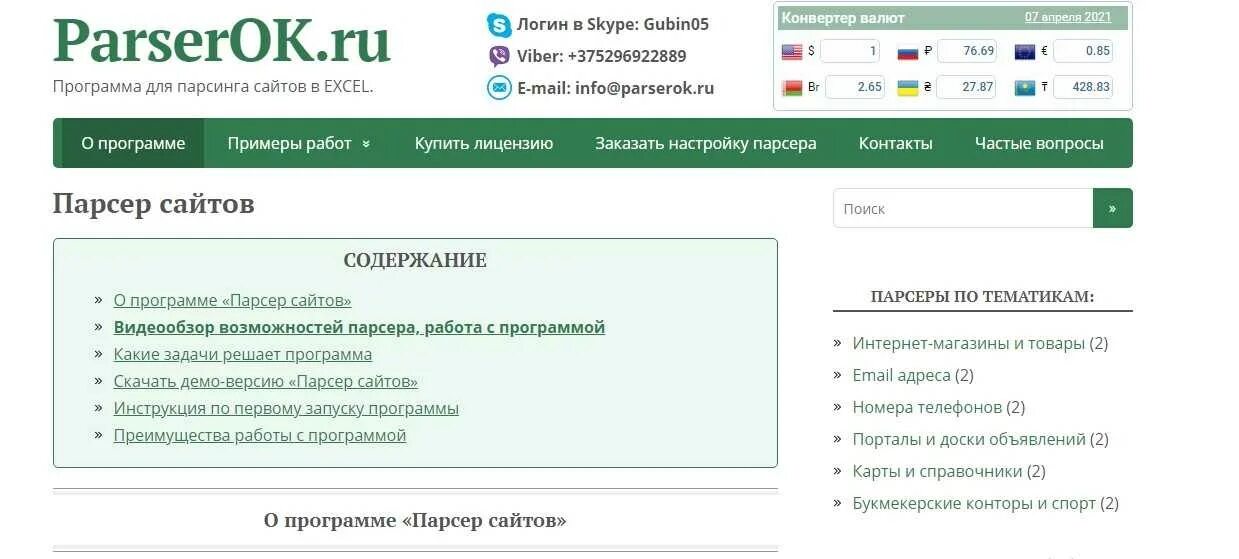Click section title О программе «Парсер сайтов»
The height and width of the screenshot is (559, 1239).
coord(415,521)
